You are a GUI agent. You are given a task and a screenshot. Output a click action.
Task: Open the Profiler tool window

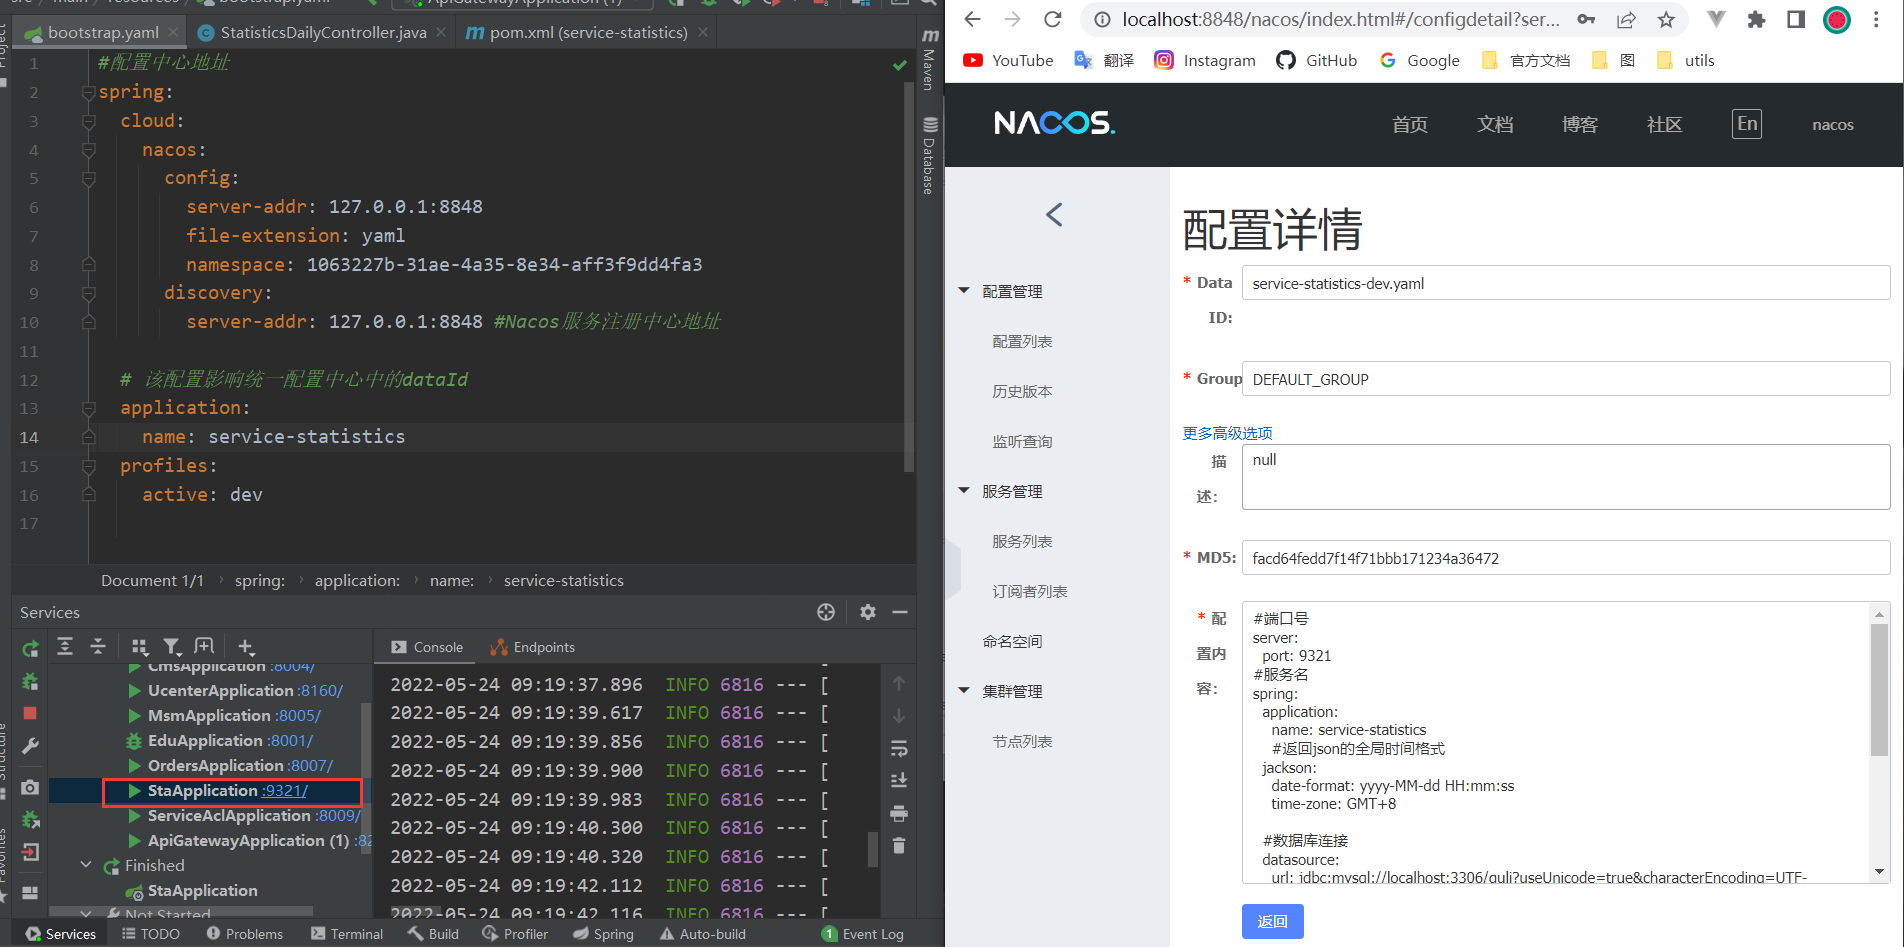pos(515,934)
